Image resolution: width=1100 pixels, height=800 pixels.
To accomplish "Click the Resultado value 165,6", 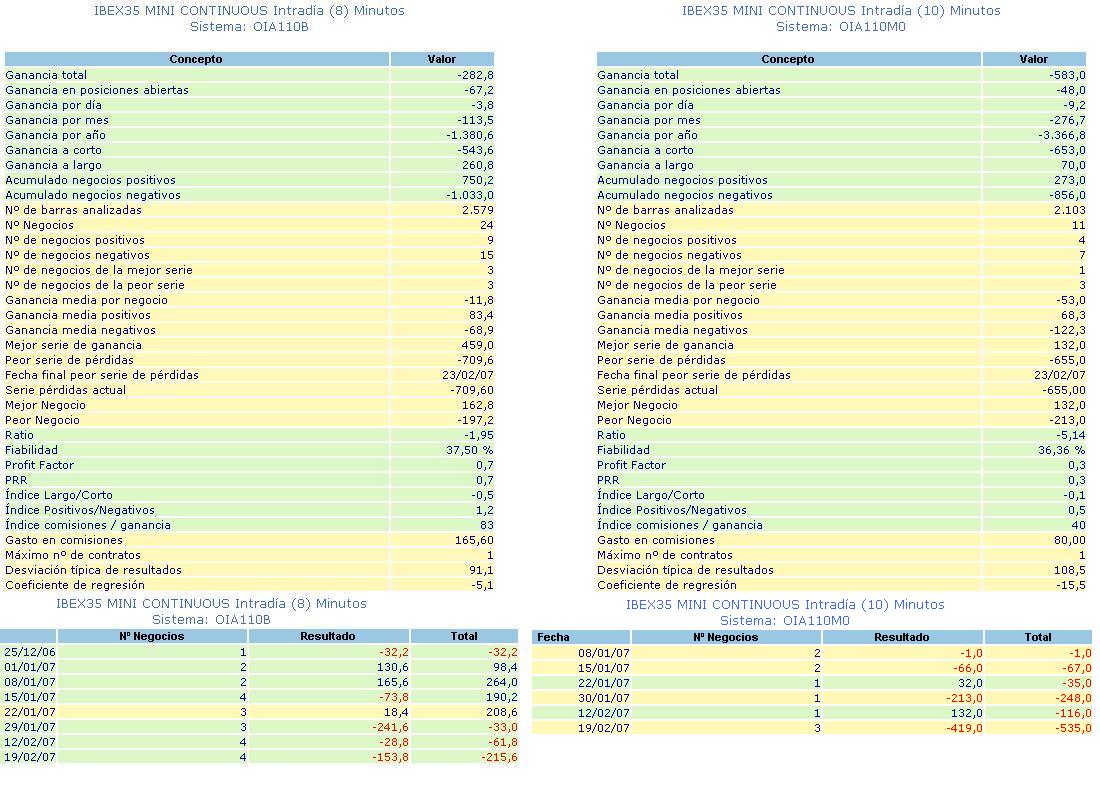I will click(393, 682).
